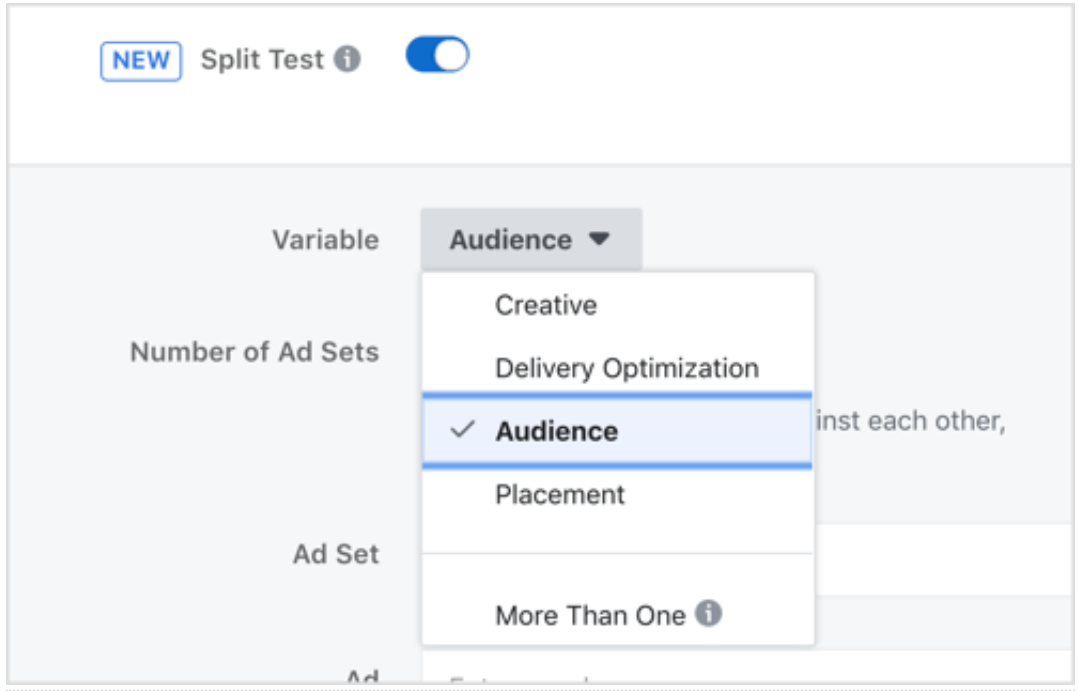Choose Delivery Optimization as the variable
Viewport: 1078px width, 691px height.
point(626,368)
